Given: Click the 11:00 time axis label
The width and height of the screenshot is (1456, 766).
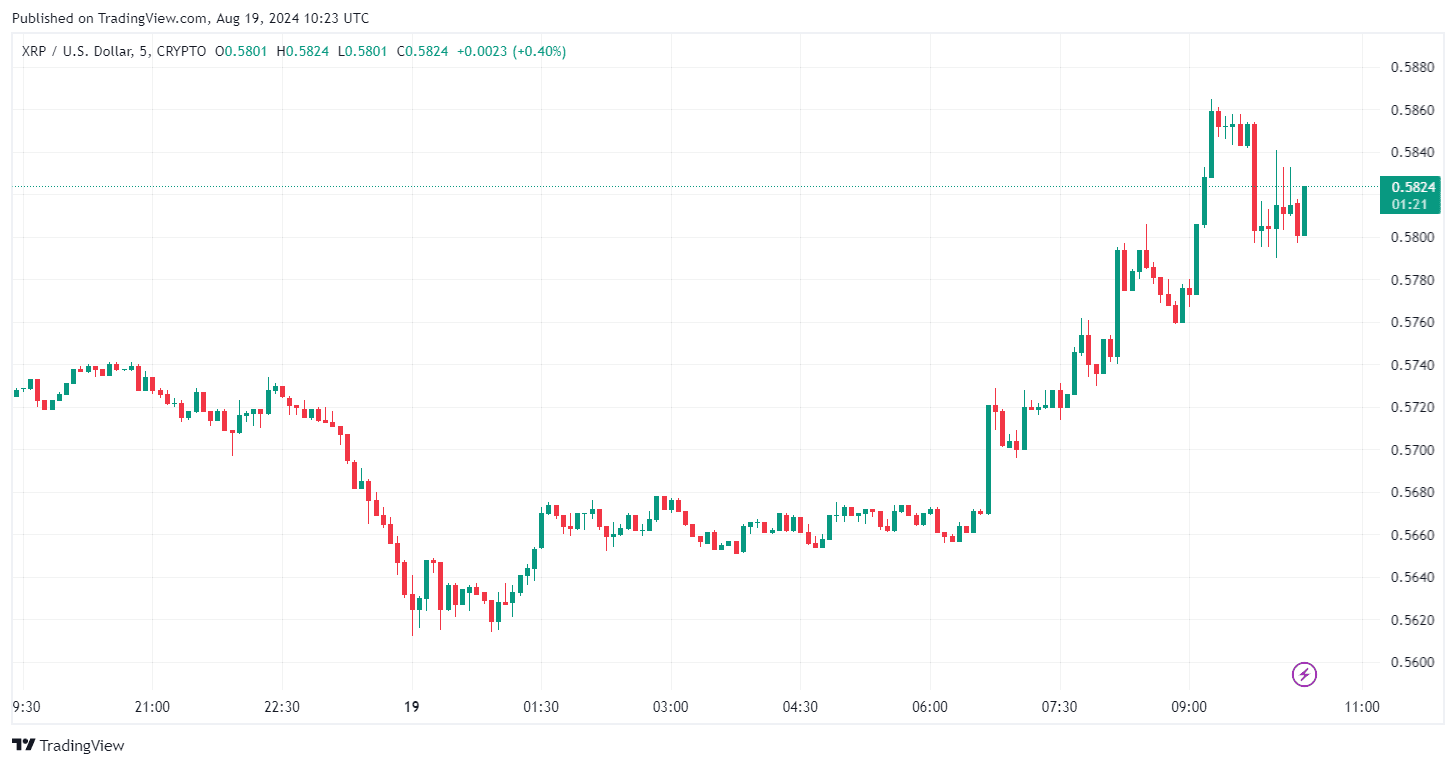Looking at the screenshot, I should (1362, 707).
